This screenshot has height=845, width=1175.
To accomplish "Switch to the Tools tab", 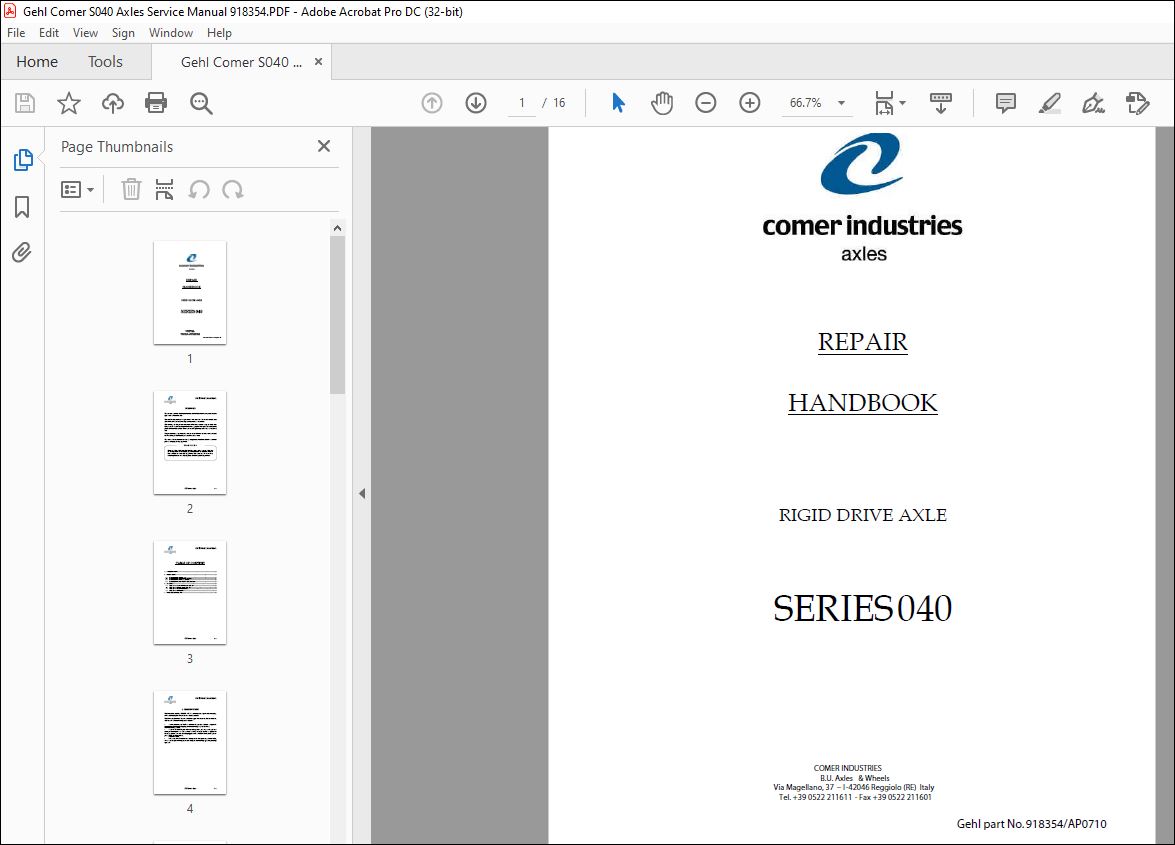I will click(105, 61).
